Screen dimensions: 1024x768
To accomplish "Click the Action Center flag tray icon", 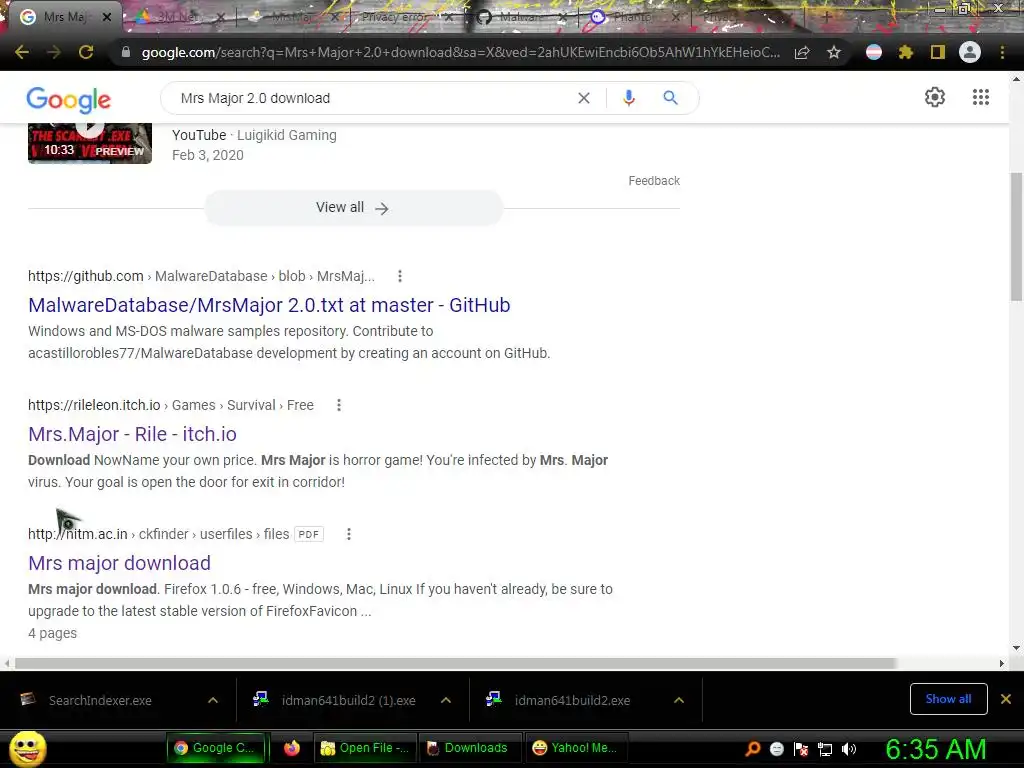I will point(801,749).
